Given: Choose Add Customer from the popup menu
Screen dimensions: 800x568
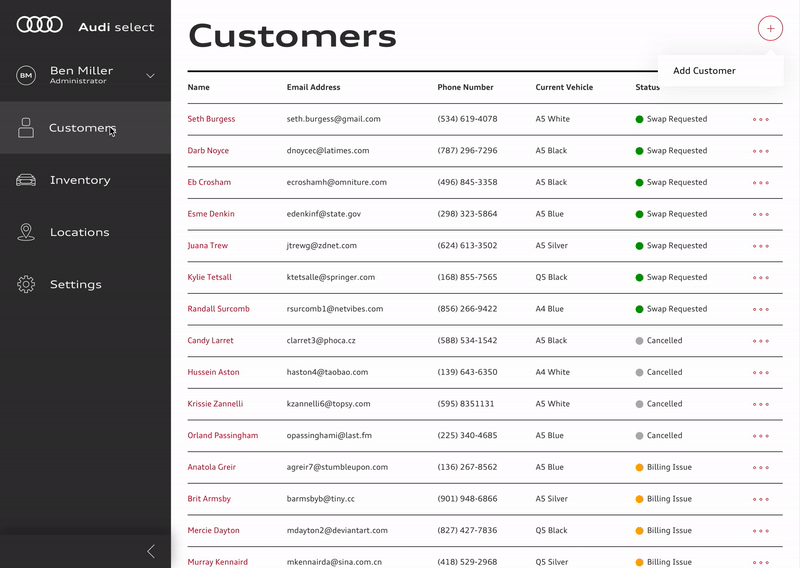Looking at the screenshot, I should click(704, 71).
